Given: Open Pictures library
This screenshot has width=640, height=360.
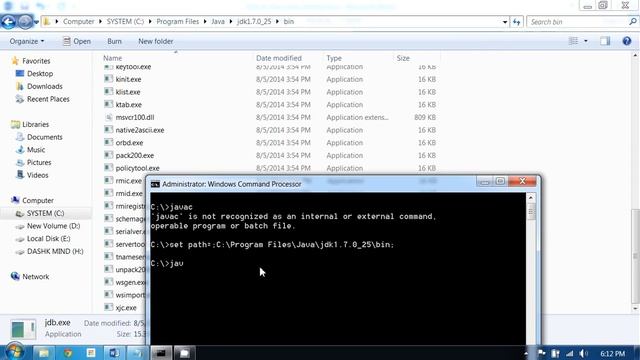Looking at the screenshot, I should 39,162.
